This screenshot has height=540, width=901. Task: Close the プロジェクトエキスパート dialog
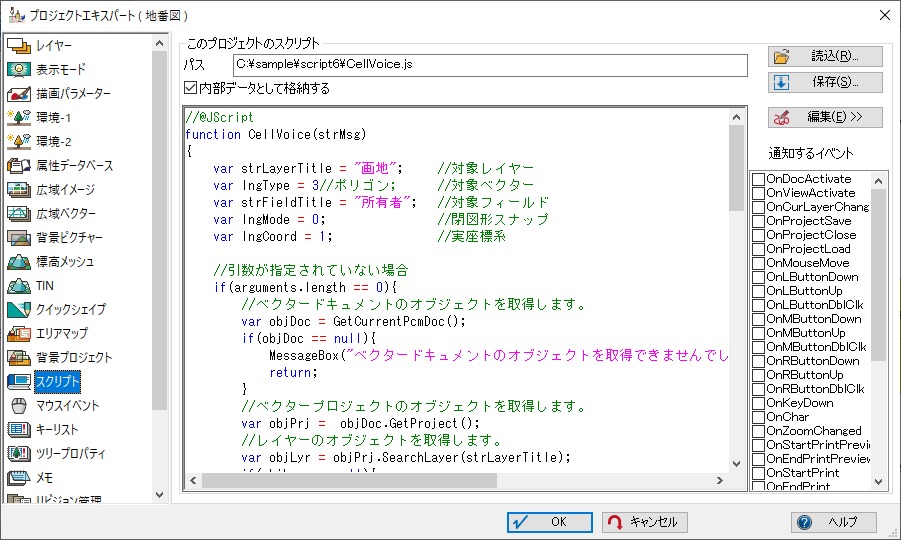point(885,15)
